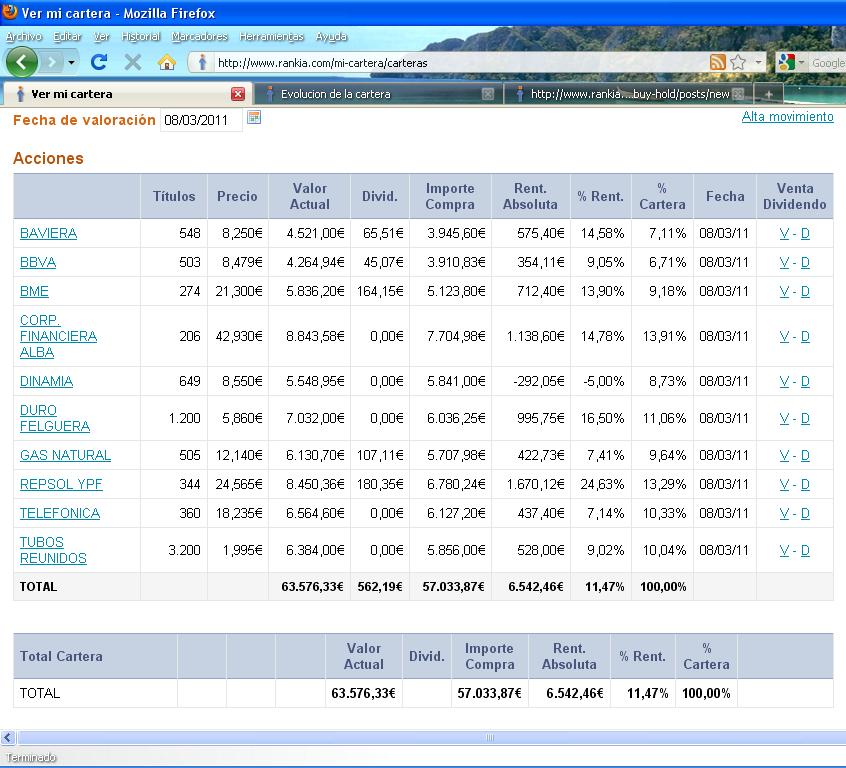Go to the home page icon

[x=167, y=62]
